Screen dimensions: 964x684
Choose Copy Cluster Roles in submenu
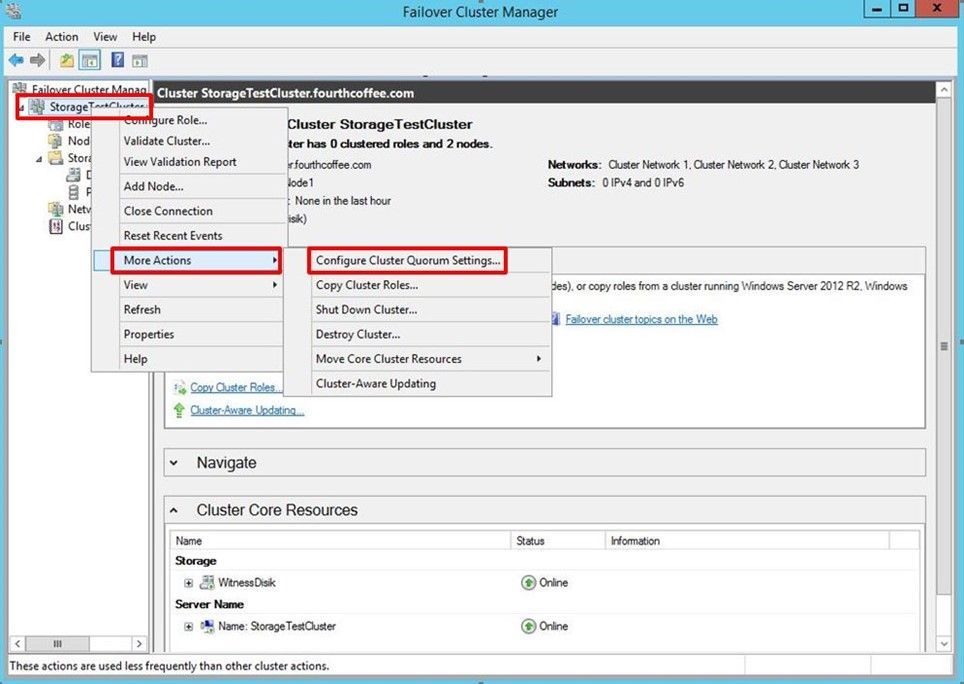click(x=367, y=285)
